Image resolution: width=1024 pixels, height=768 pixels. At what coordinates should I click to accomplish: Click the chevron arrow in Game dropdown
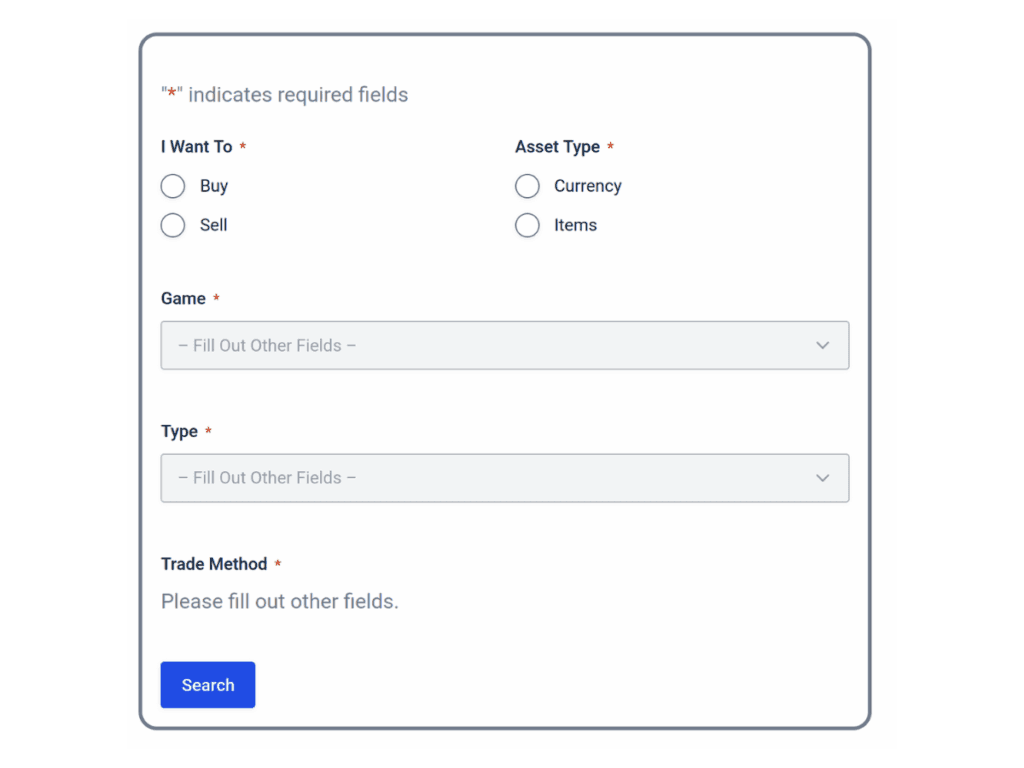tap(823, 346)
